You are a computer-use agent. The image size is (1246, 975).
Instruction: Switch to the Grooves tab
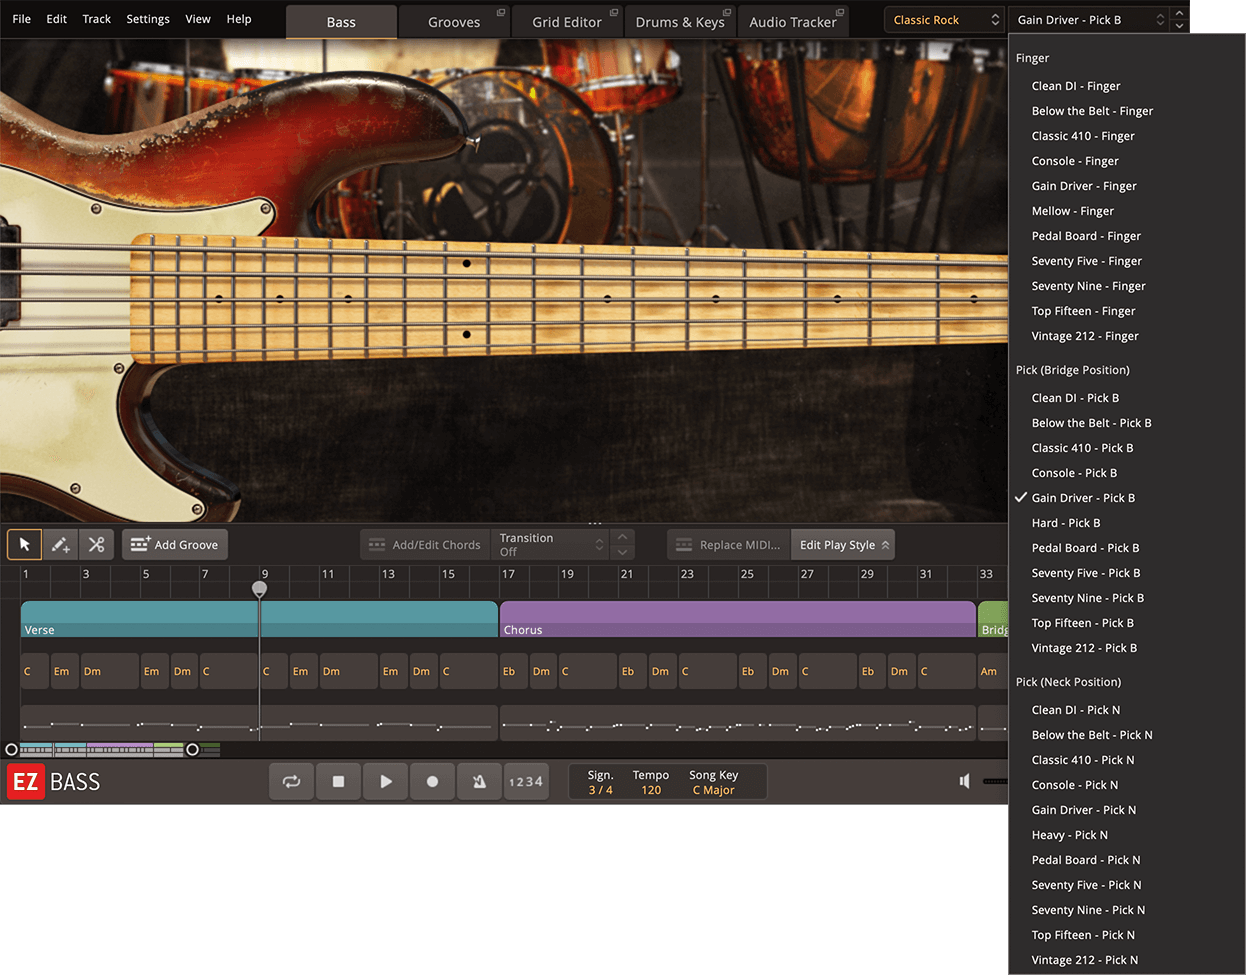pos(454,21)
